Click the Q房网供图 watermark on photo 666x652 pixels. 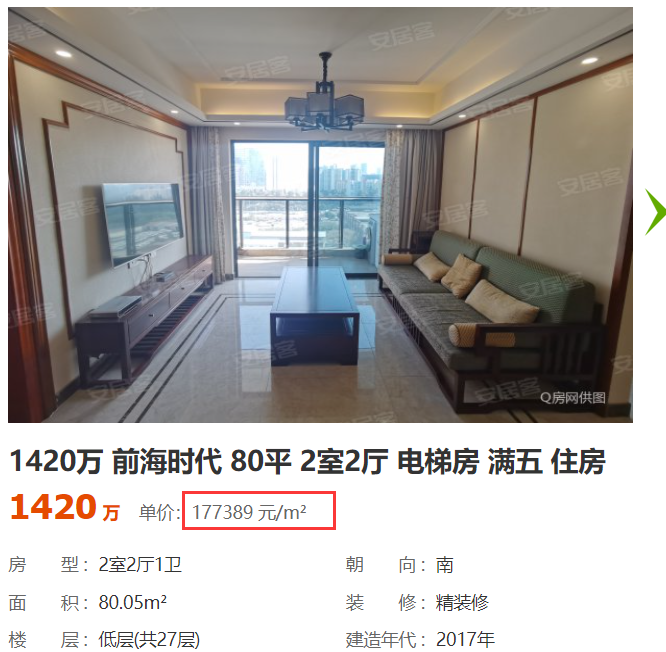coord(573,398)
